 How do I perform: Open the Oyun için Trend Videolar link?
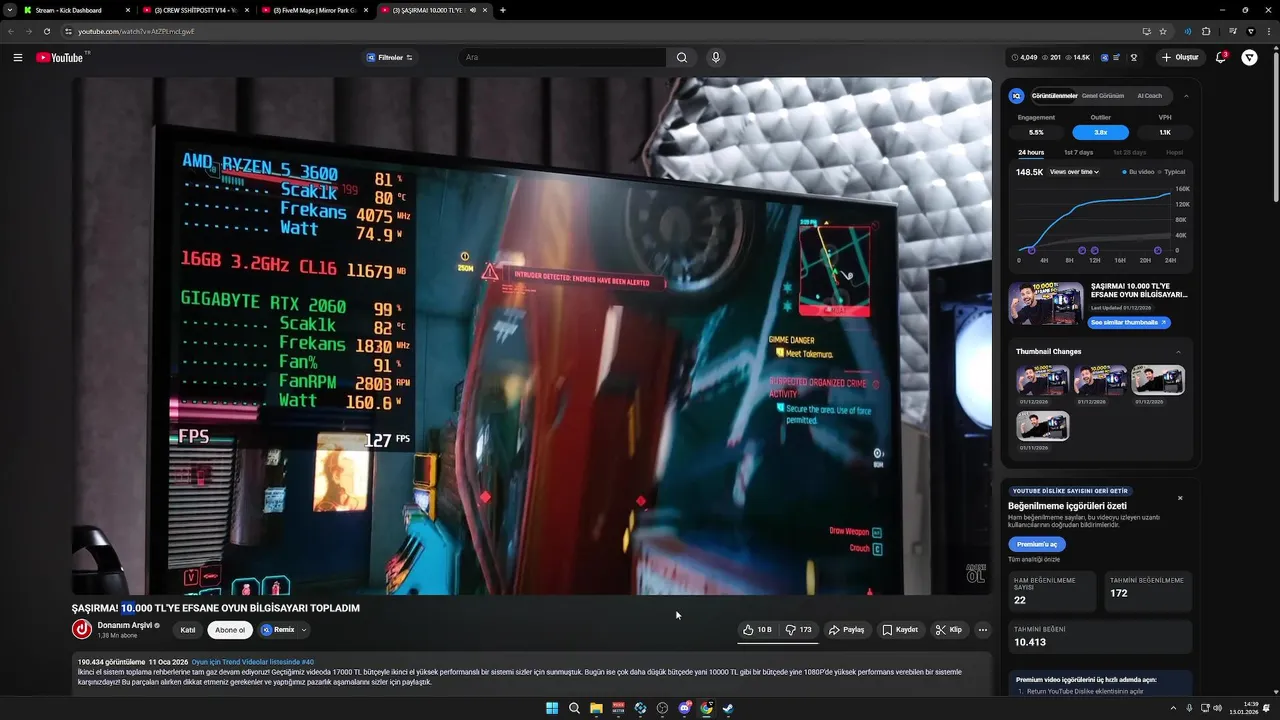click(x=252, y=662)
